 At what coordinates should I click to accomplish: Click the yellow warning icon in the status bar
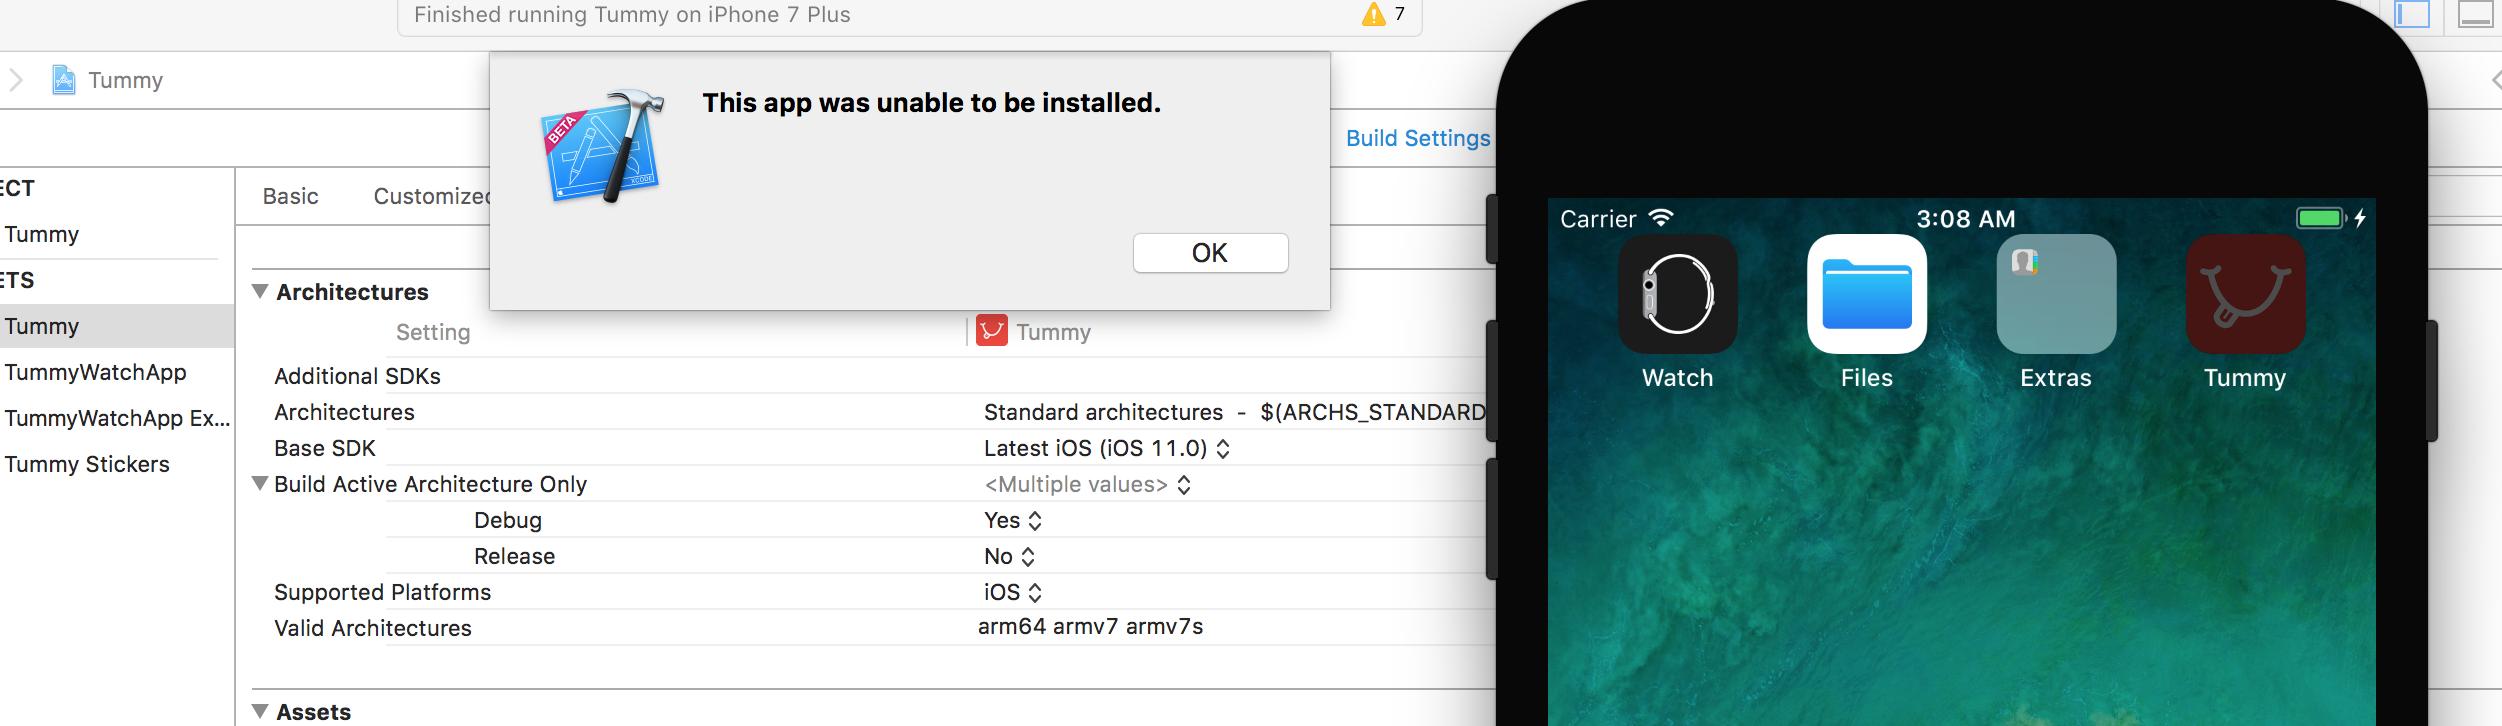(1373, 14)
